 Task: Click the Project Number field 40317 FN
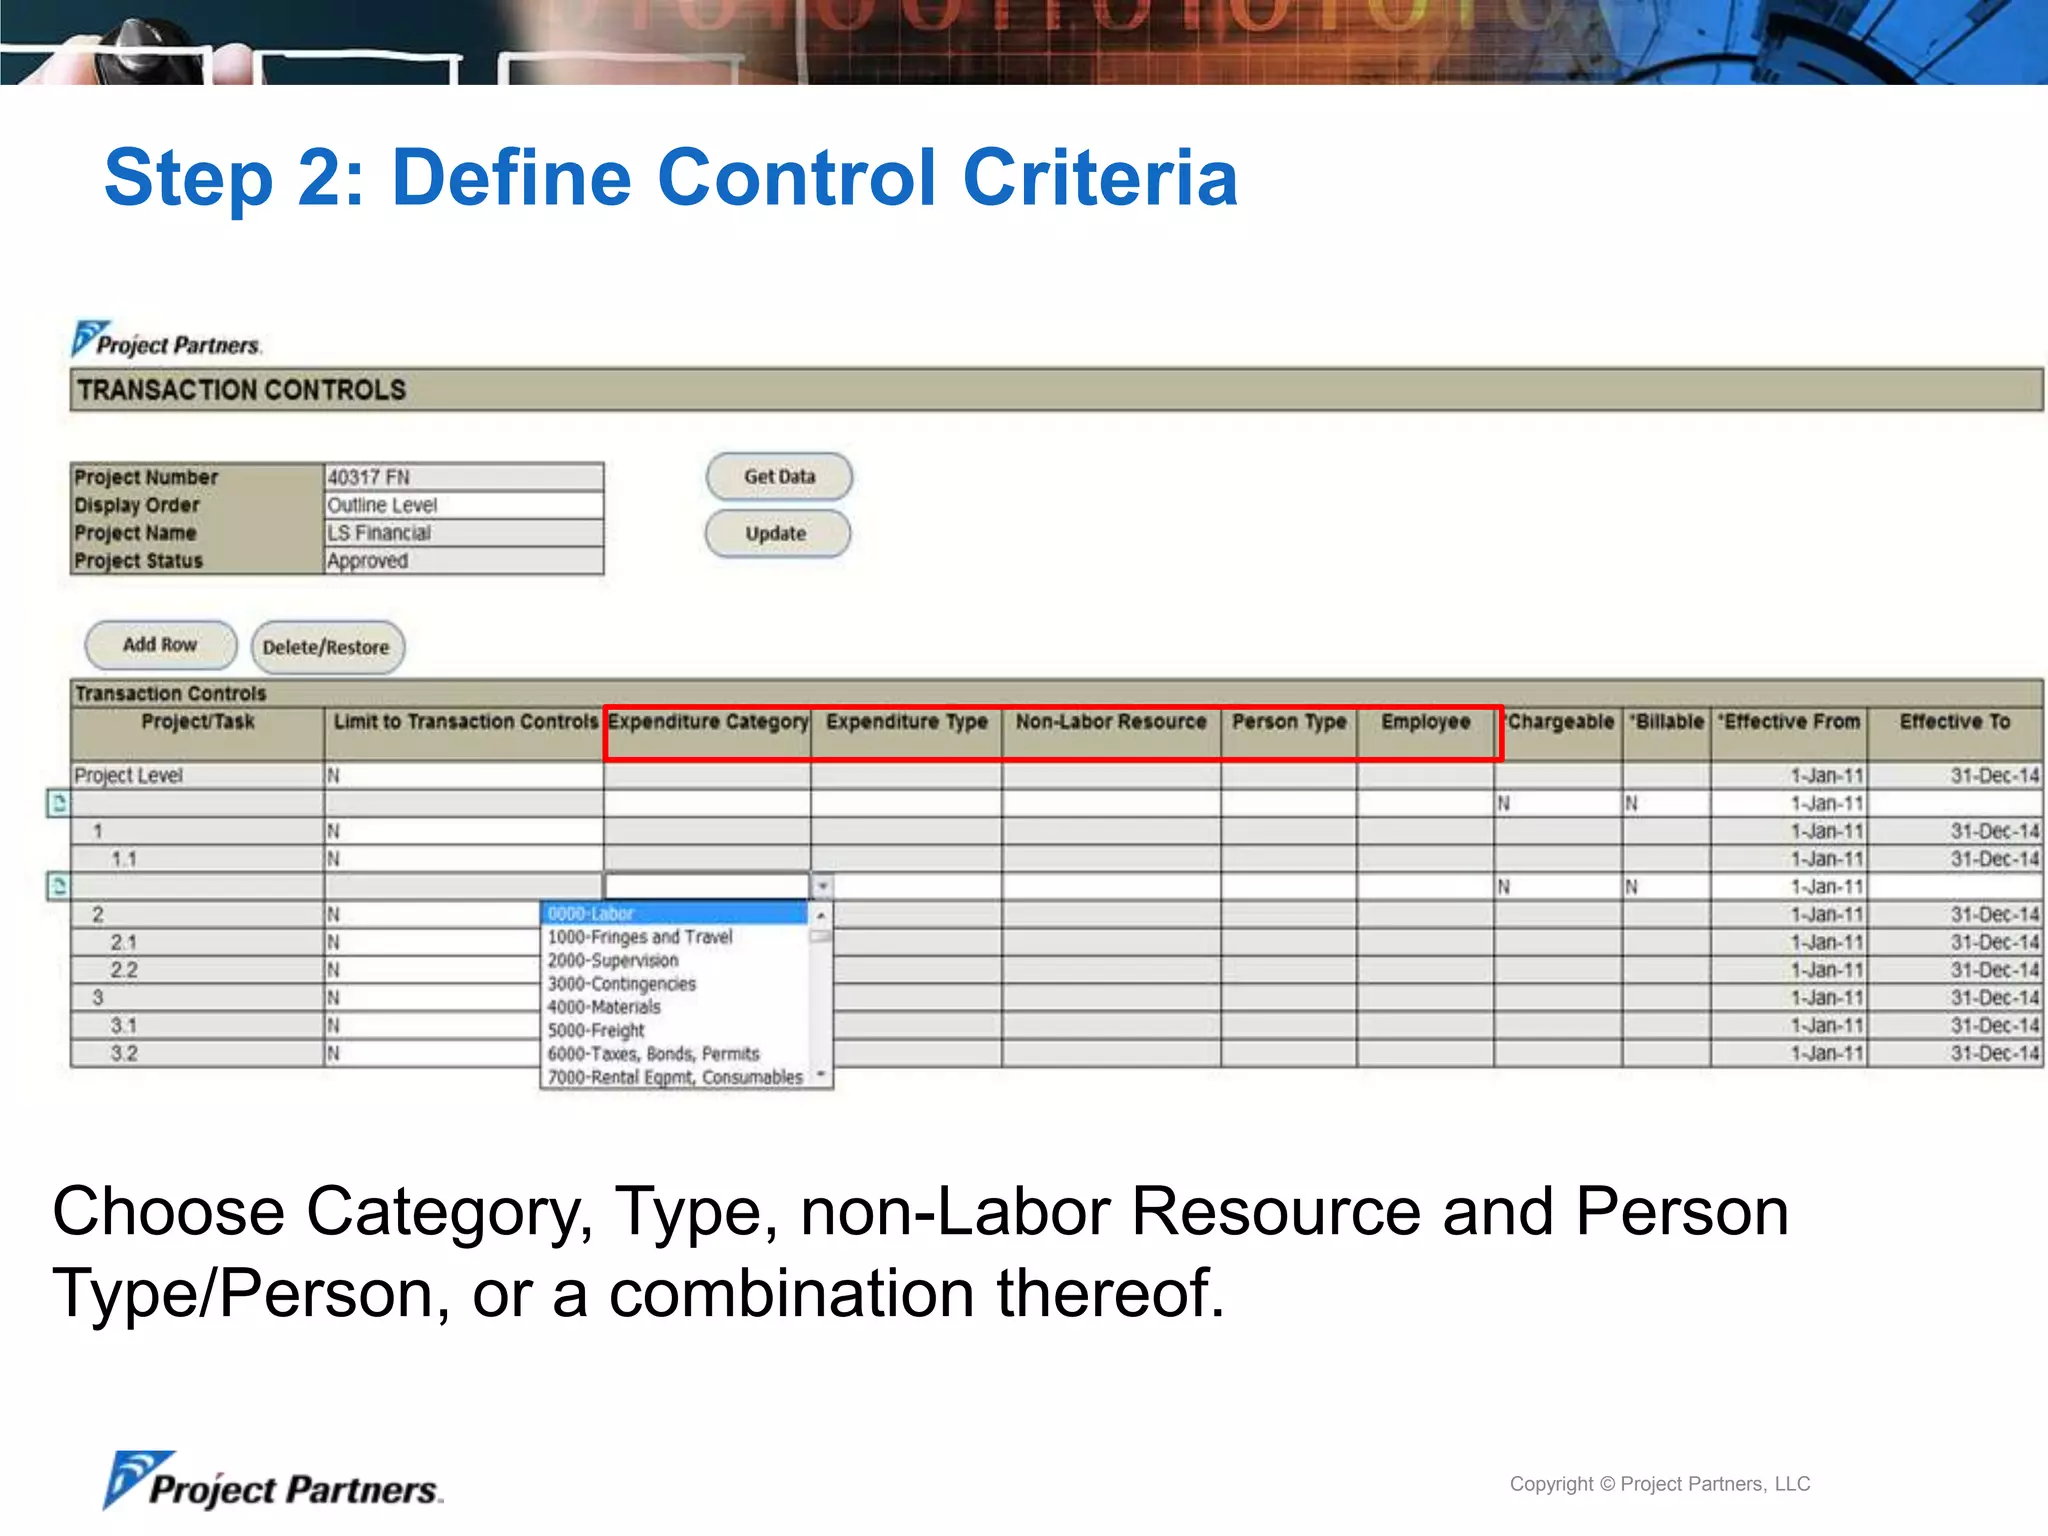coord(464,477)
